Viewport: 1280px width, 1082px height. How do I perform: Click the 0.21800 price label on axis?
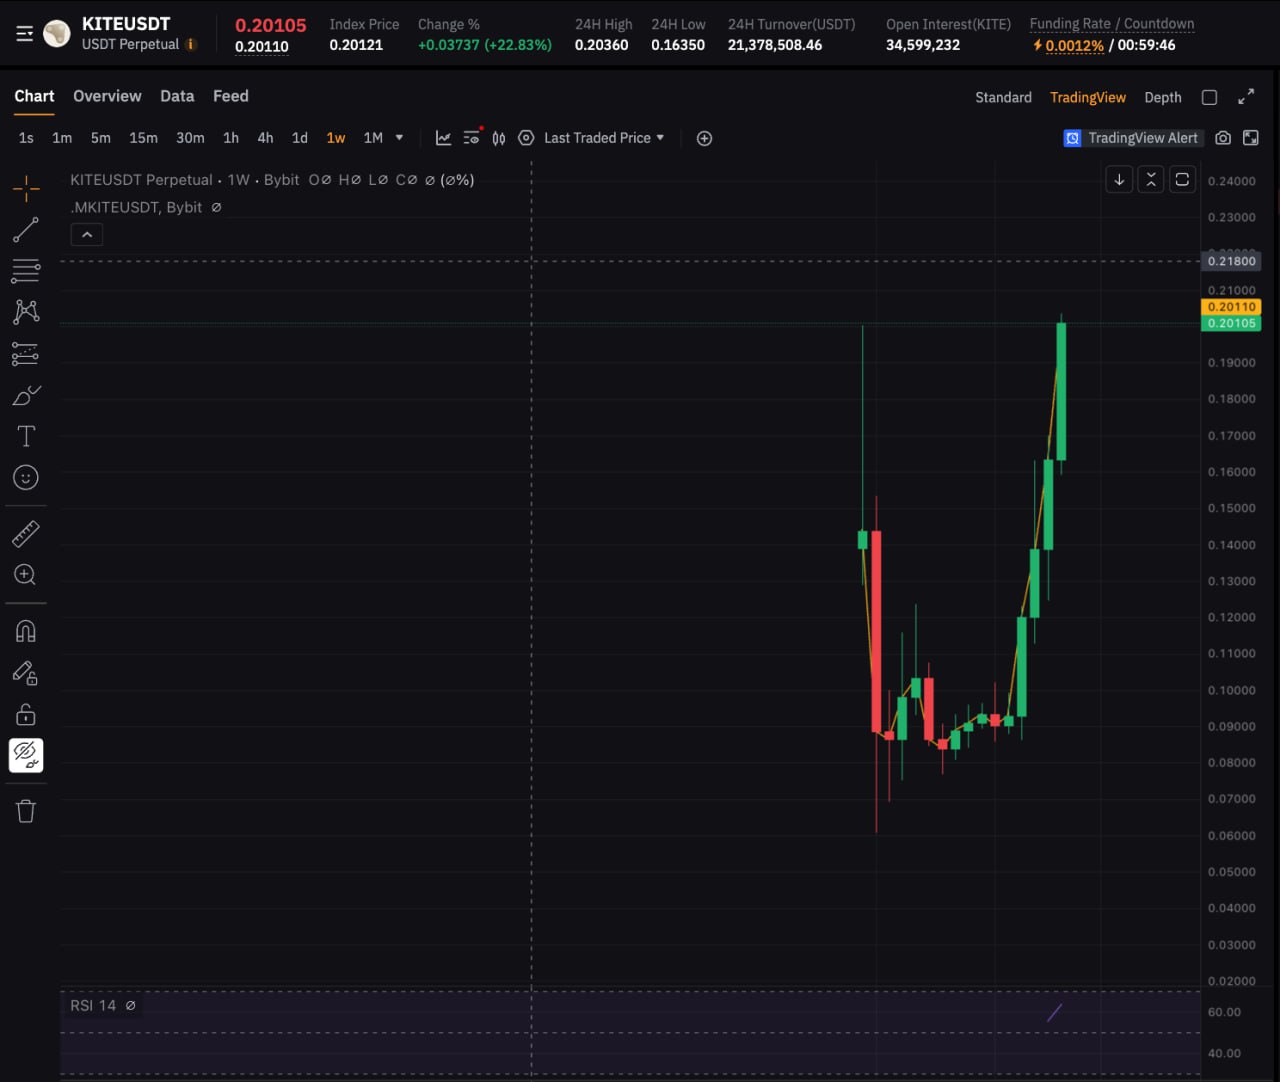coord(1230,261)
